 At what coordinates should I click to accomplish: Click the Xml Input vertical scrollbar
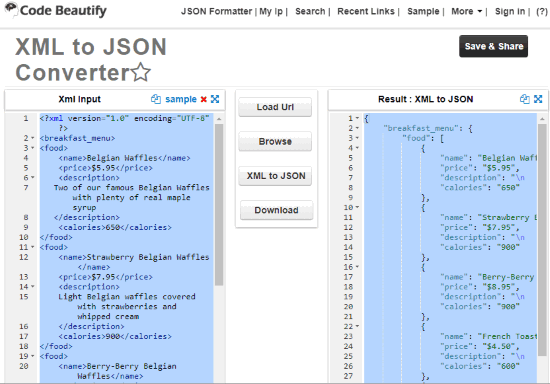pos(219,204)
